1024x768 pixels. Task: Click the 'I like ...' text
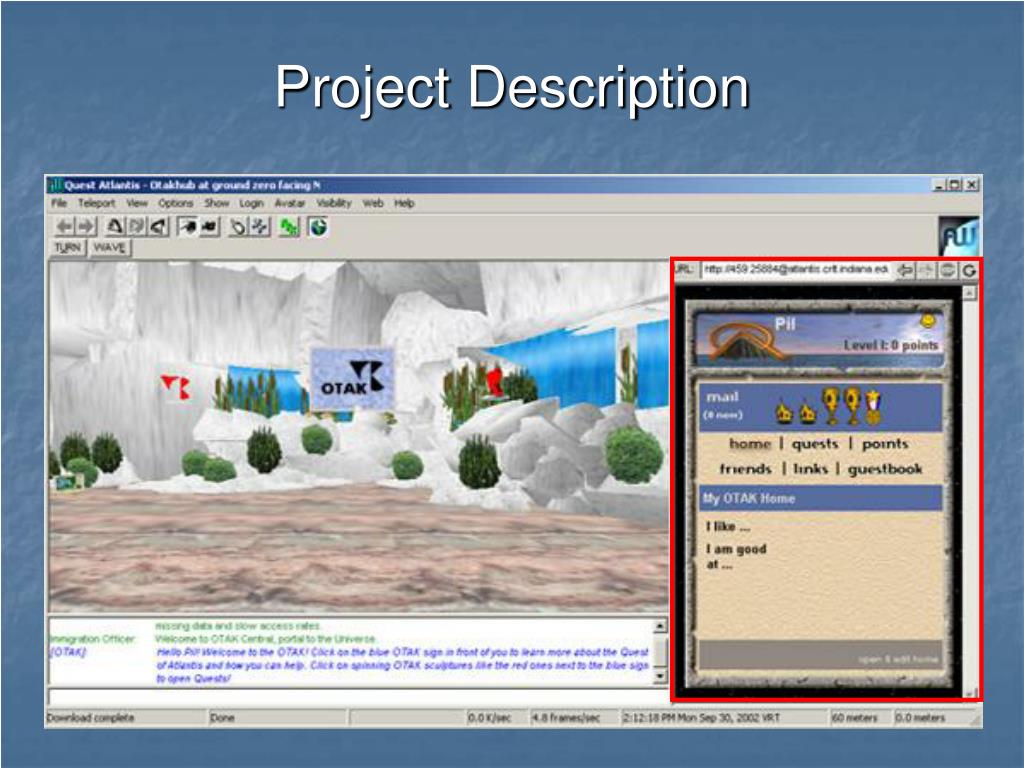[x=728, y=526]
